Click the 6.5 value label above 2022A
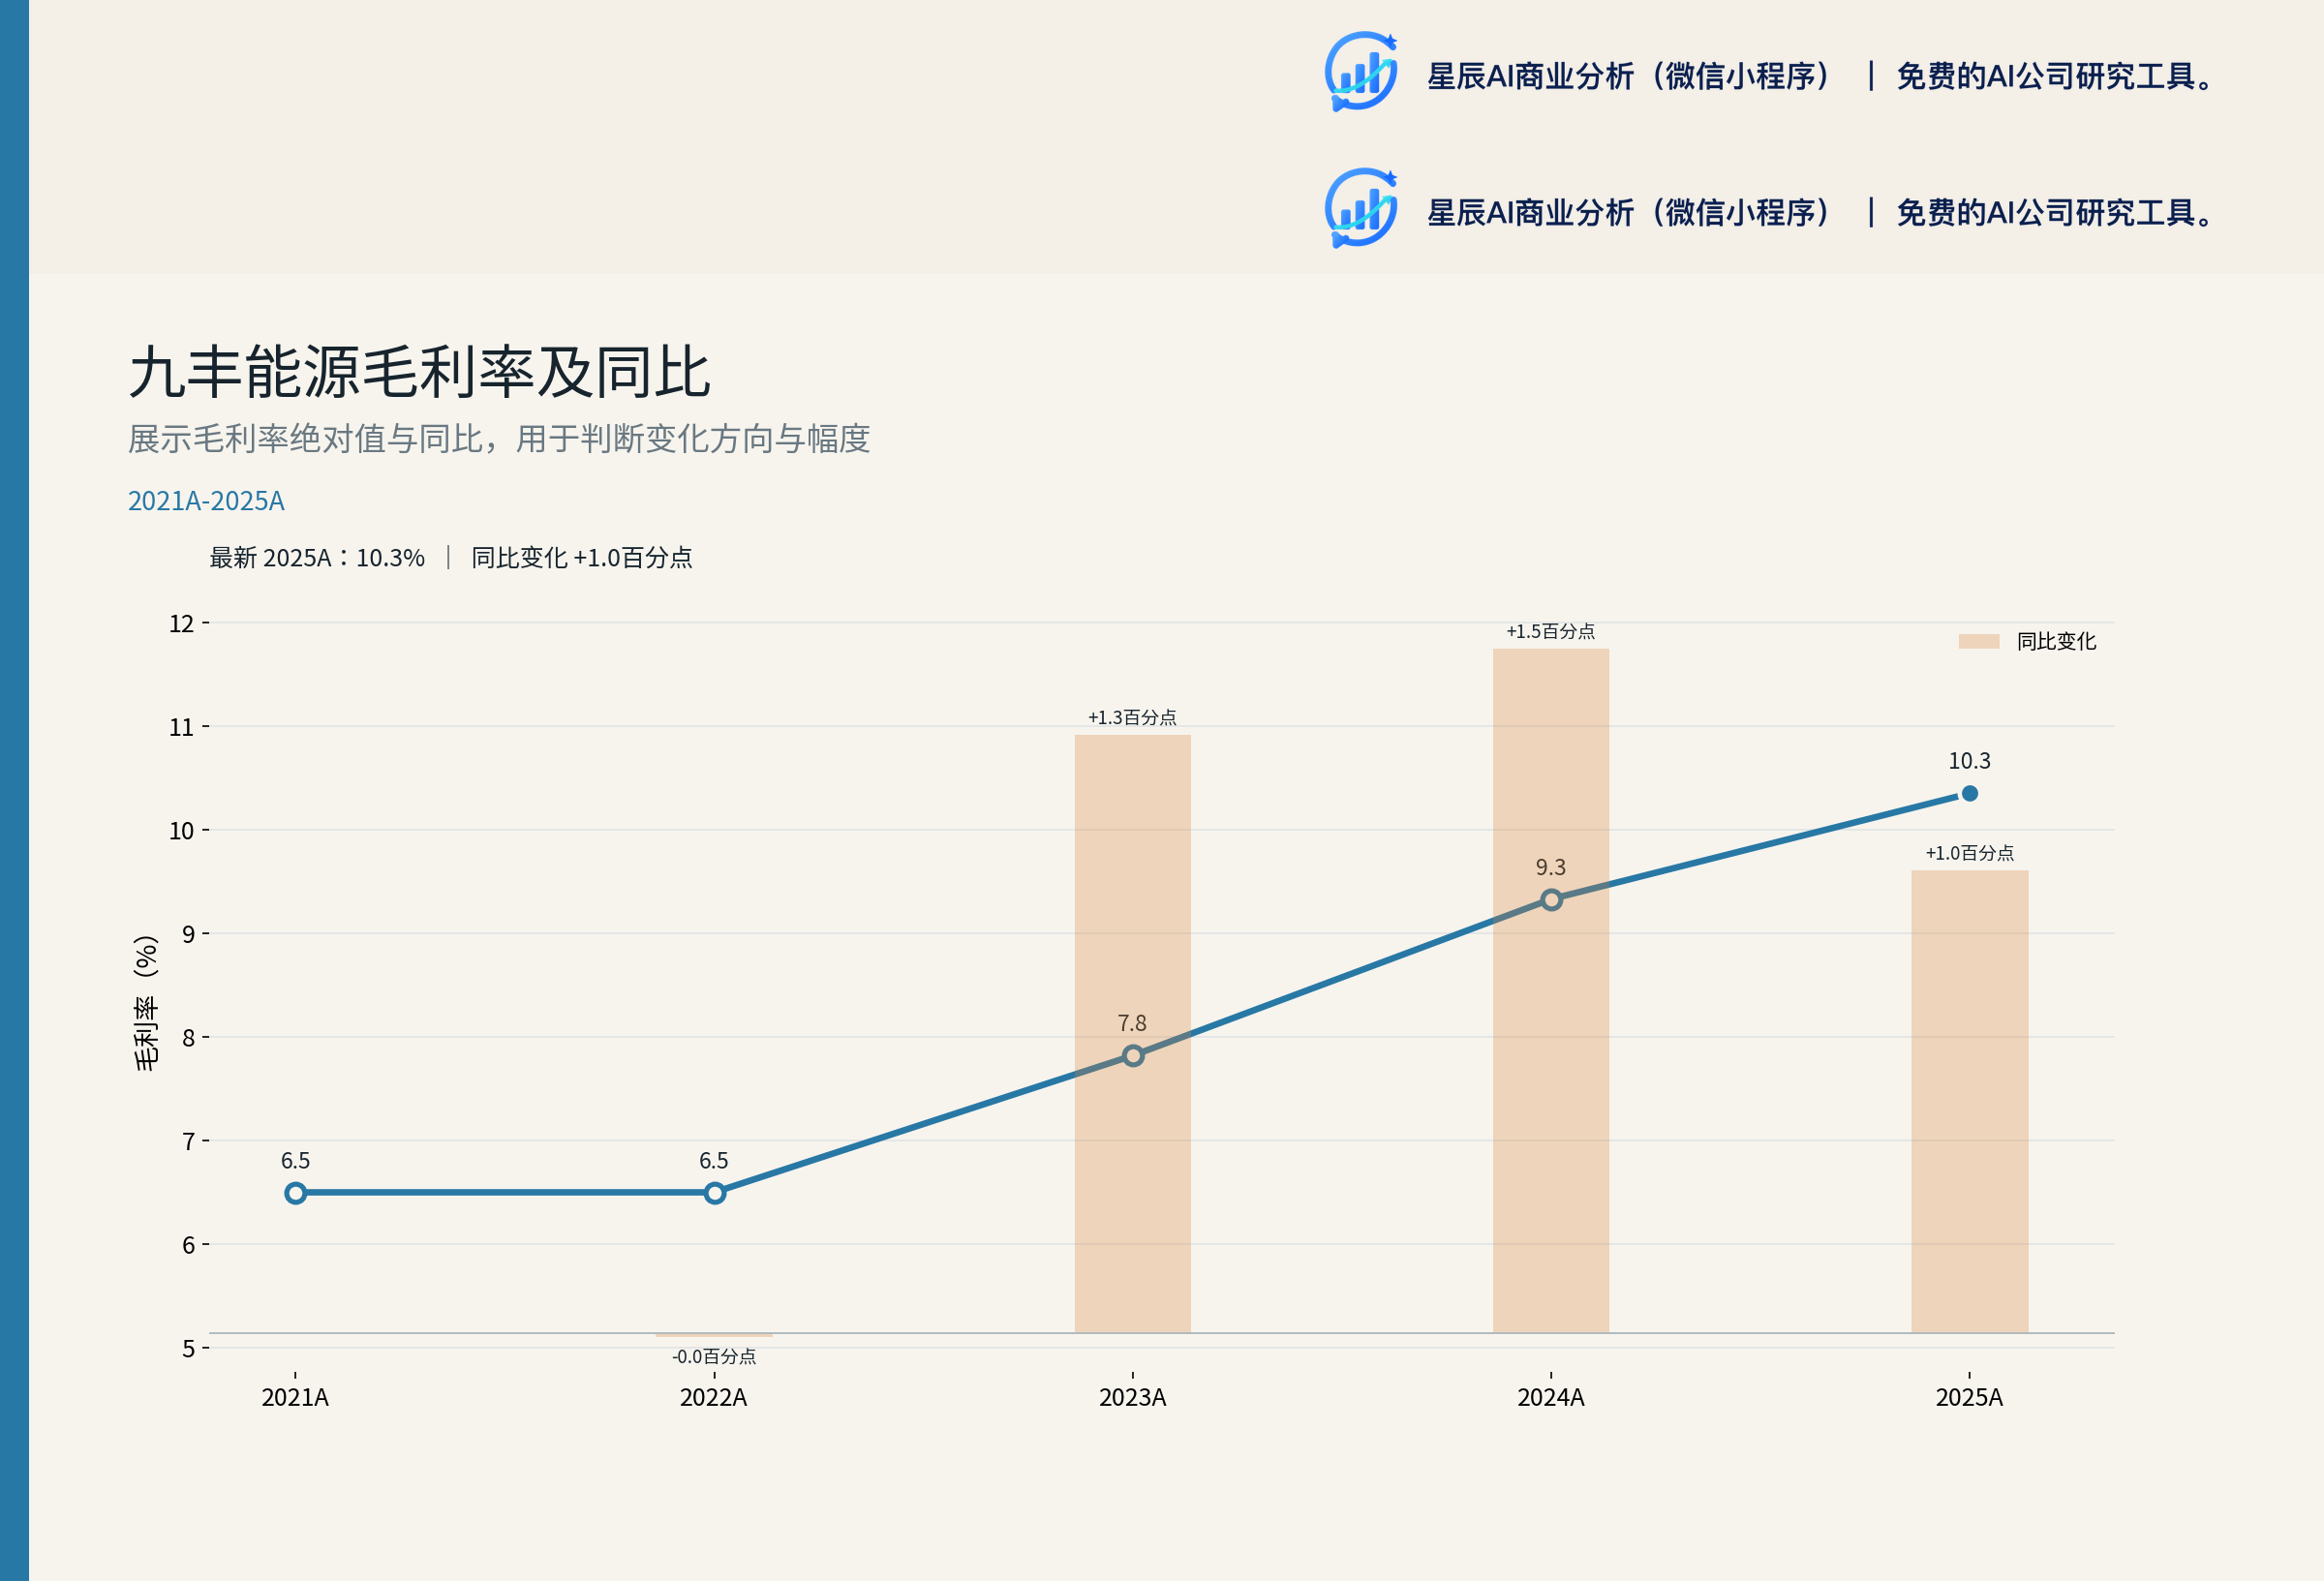This screenshot has height=1581, width=2324. [714, 1160]
